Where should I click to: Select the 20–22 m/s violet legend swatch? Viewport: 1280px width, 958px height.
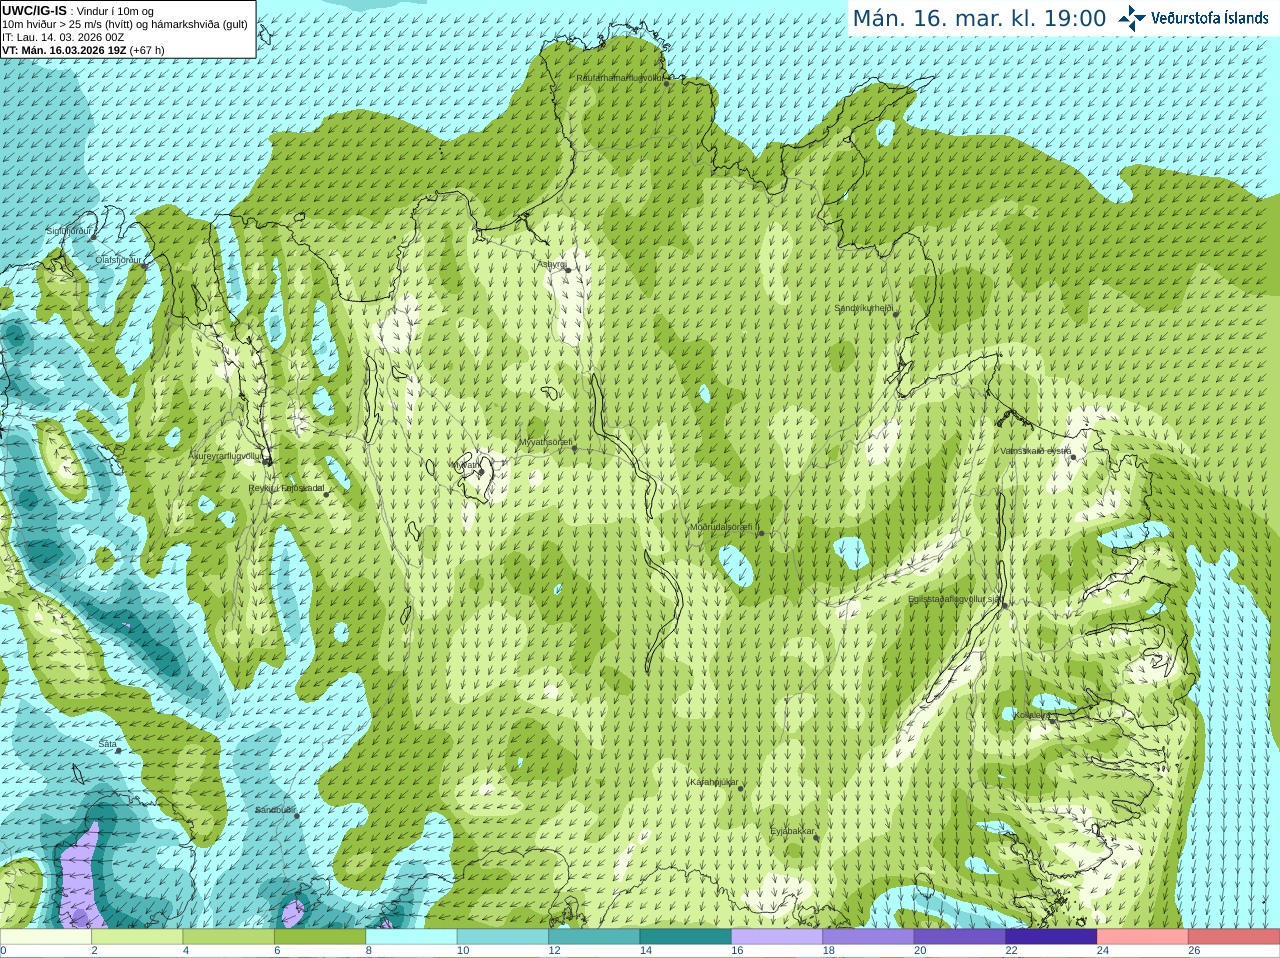click(960, 937)
